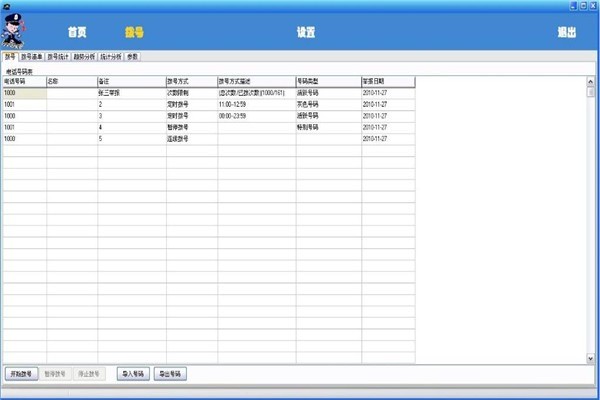The image size is (600, 400).
Task: Click 退出 to exit the application
Action: point(566,32)
